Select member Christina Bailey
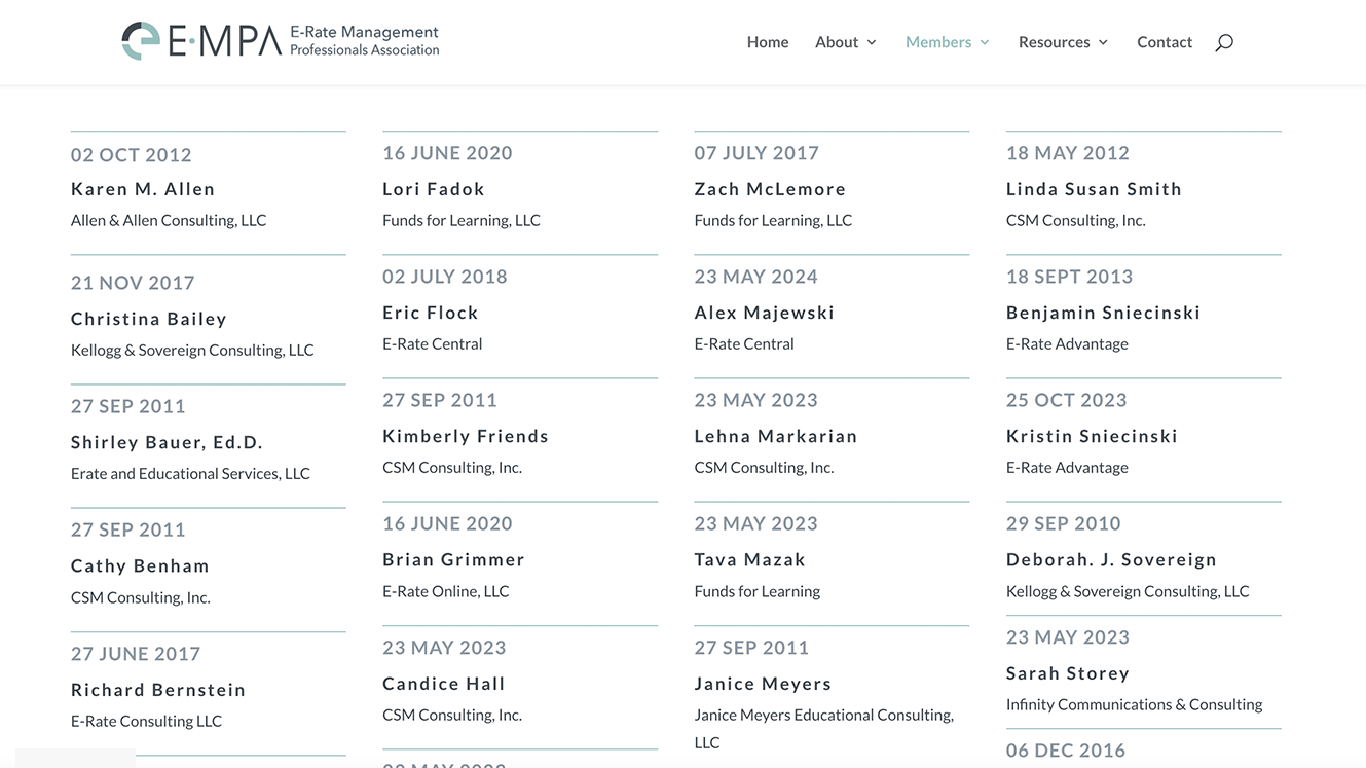This screenshot has width=1366, height=768. tap(149, 319)
